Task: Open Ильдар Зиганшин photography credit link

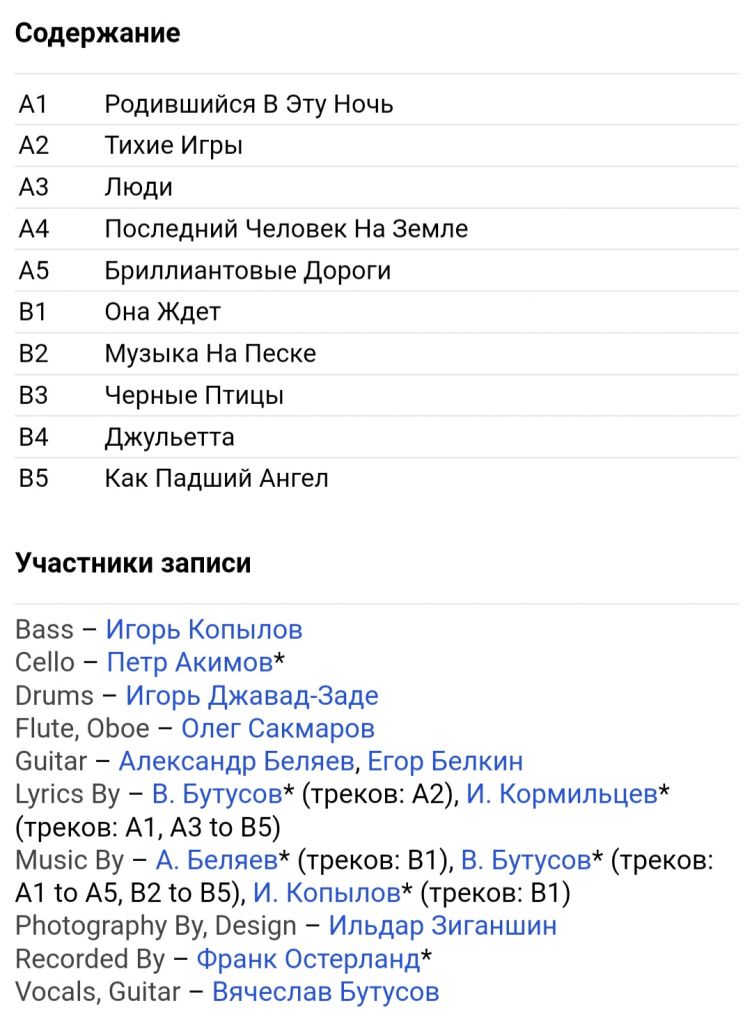Action: [443, 927]
